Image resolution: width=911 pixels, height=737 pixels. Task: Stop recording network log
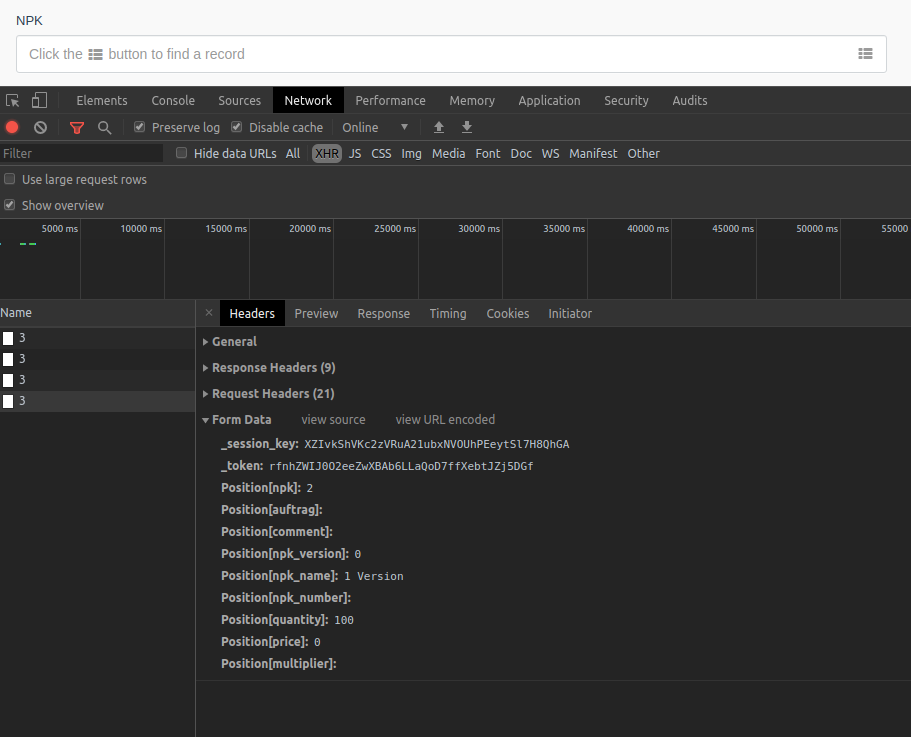[11, 127]
